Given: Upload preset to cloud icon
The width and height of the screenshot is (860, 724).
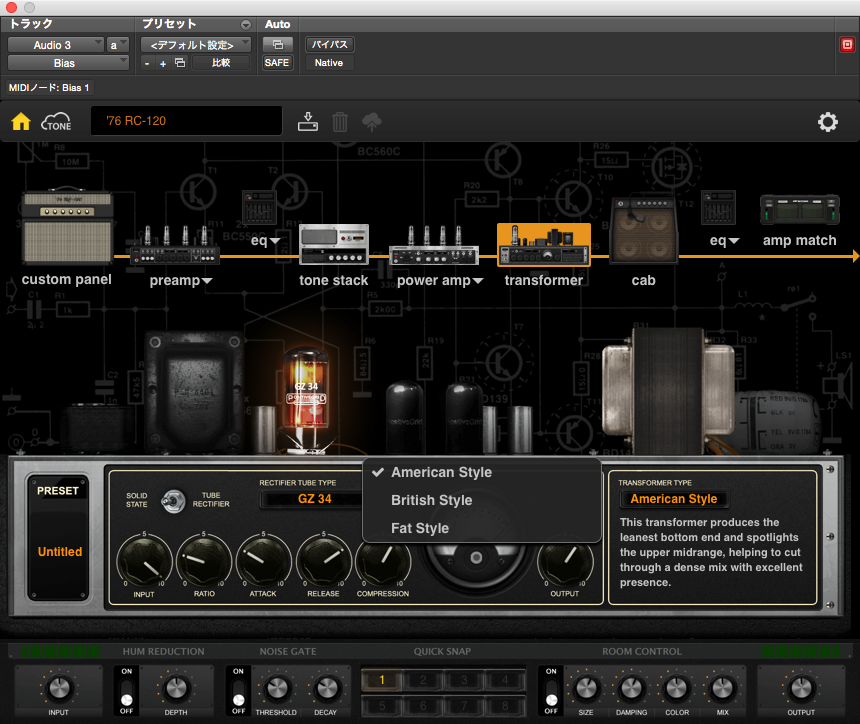Looking at the screenshot, I should pos(372,121).
